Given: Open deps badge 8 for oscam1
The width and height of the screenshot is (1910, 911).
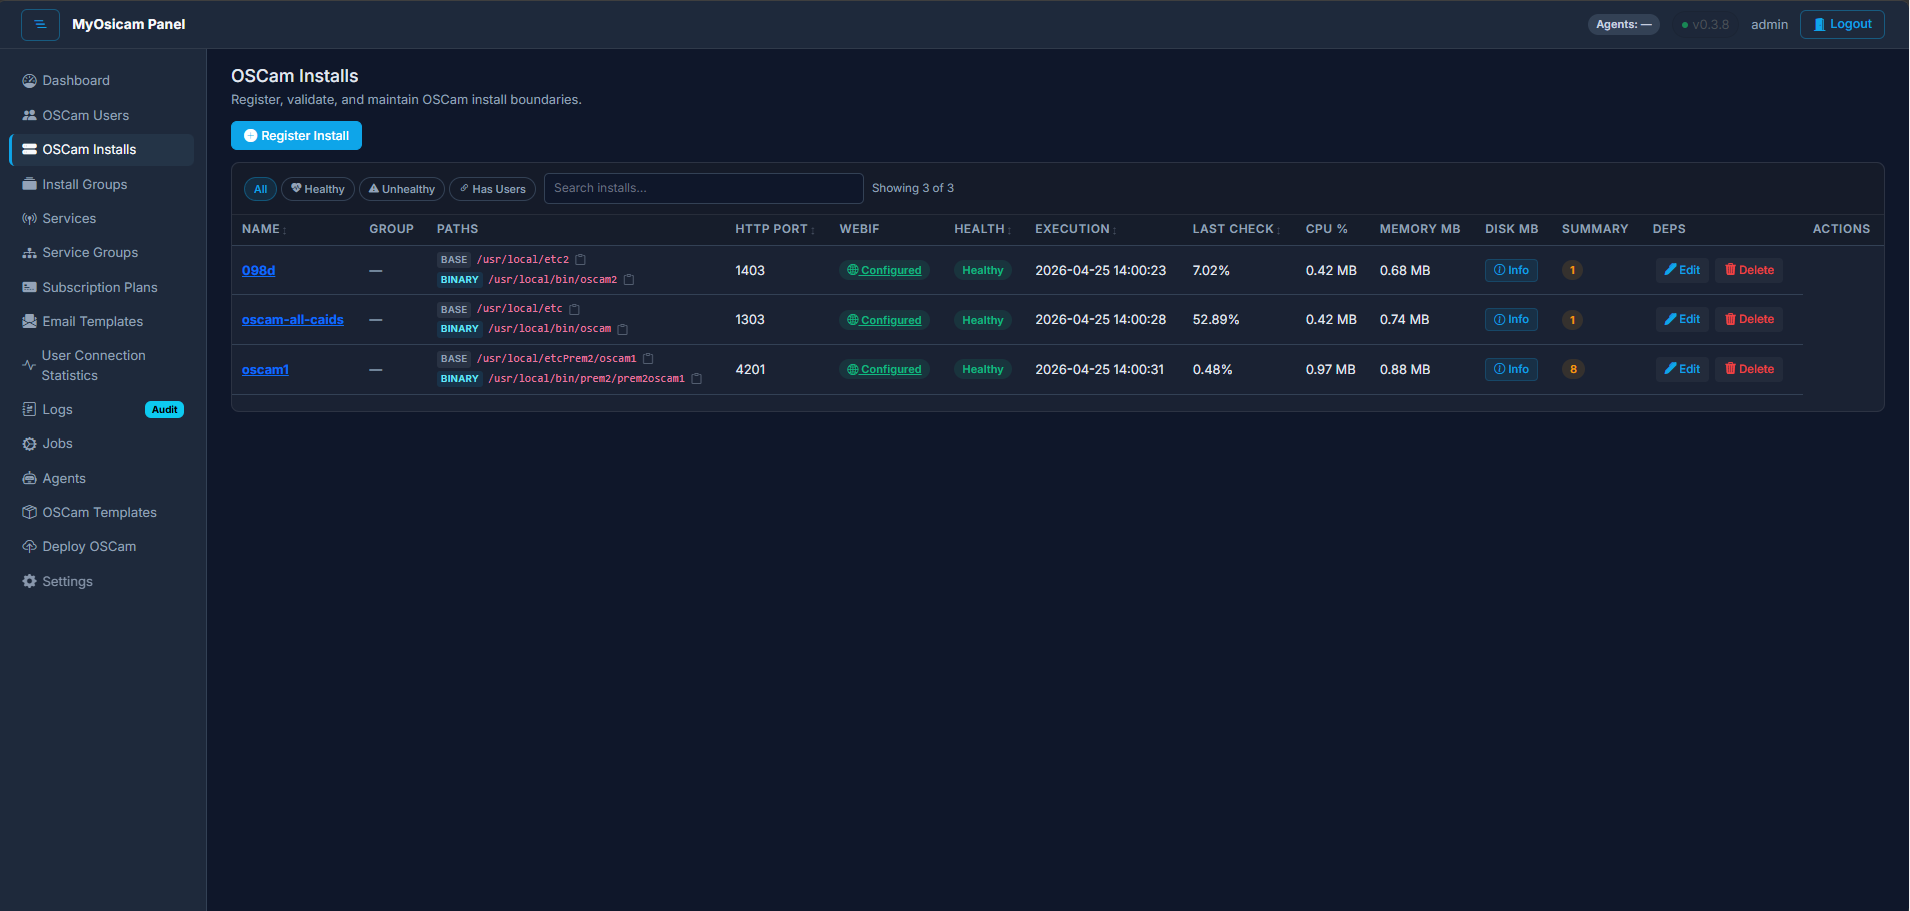Looking at the screenshot, I should point(1573,369).
